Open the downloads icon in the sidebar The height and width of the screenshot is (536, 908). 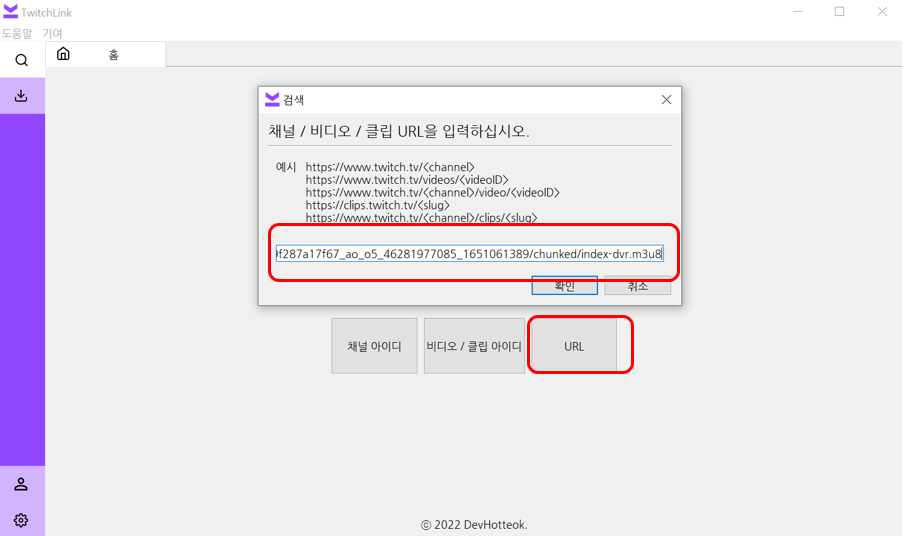[x=21, y=96]
